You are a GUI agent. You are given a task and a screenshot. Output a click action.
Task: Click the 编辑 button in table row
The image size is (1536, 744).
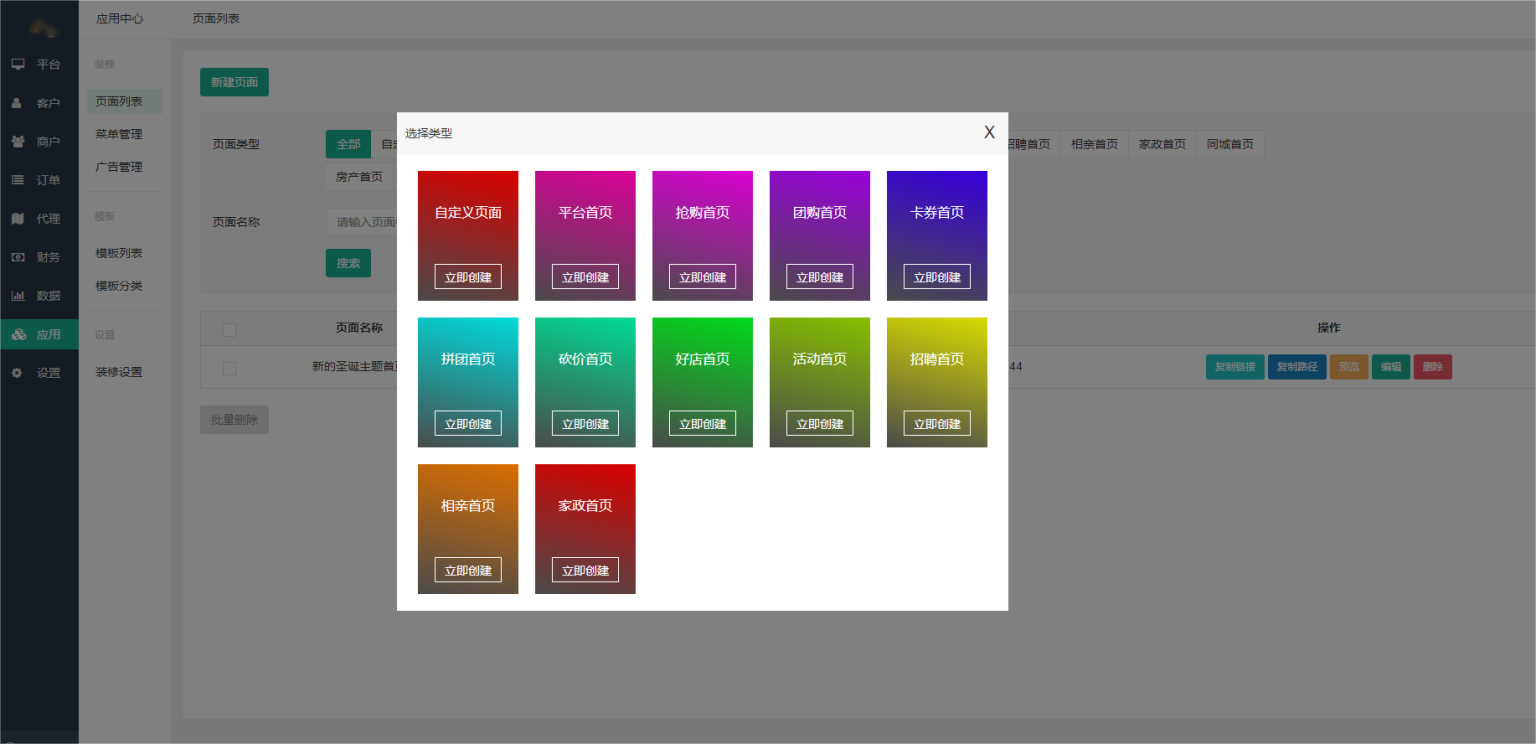coord(1390,367)
